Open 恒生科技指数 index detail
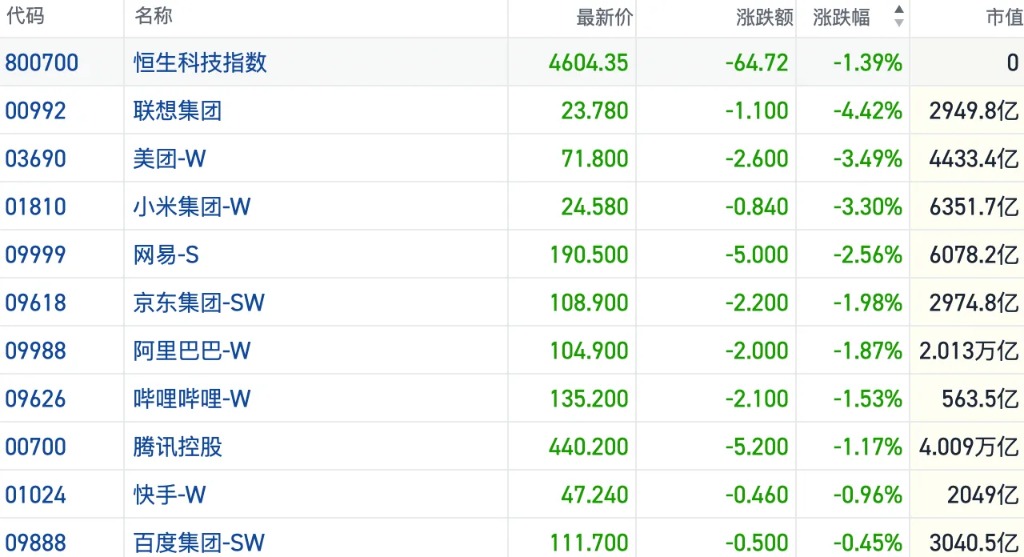Screen dimensions: 1024x557 pyautogui.click(x=200, y=63)
